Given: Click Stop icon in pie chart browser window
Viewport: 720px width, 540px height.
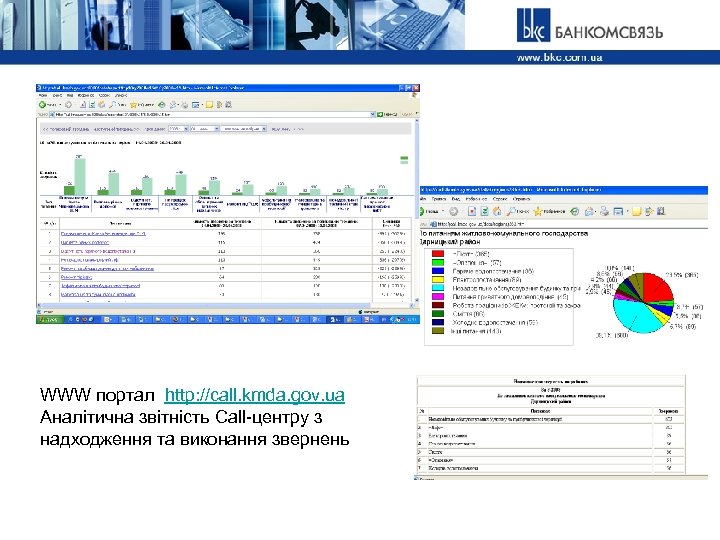Looking at the screenshot, I should (472, 211).
